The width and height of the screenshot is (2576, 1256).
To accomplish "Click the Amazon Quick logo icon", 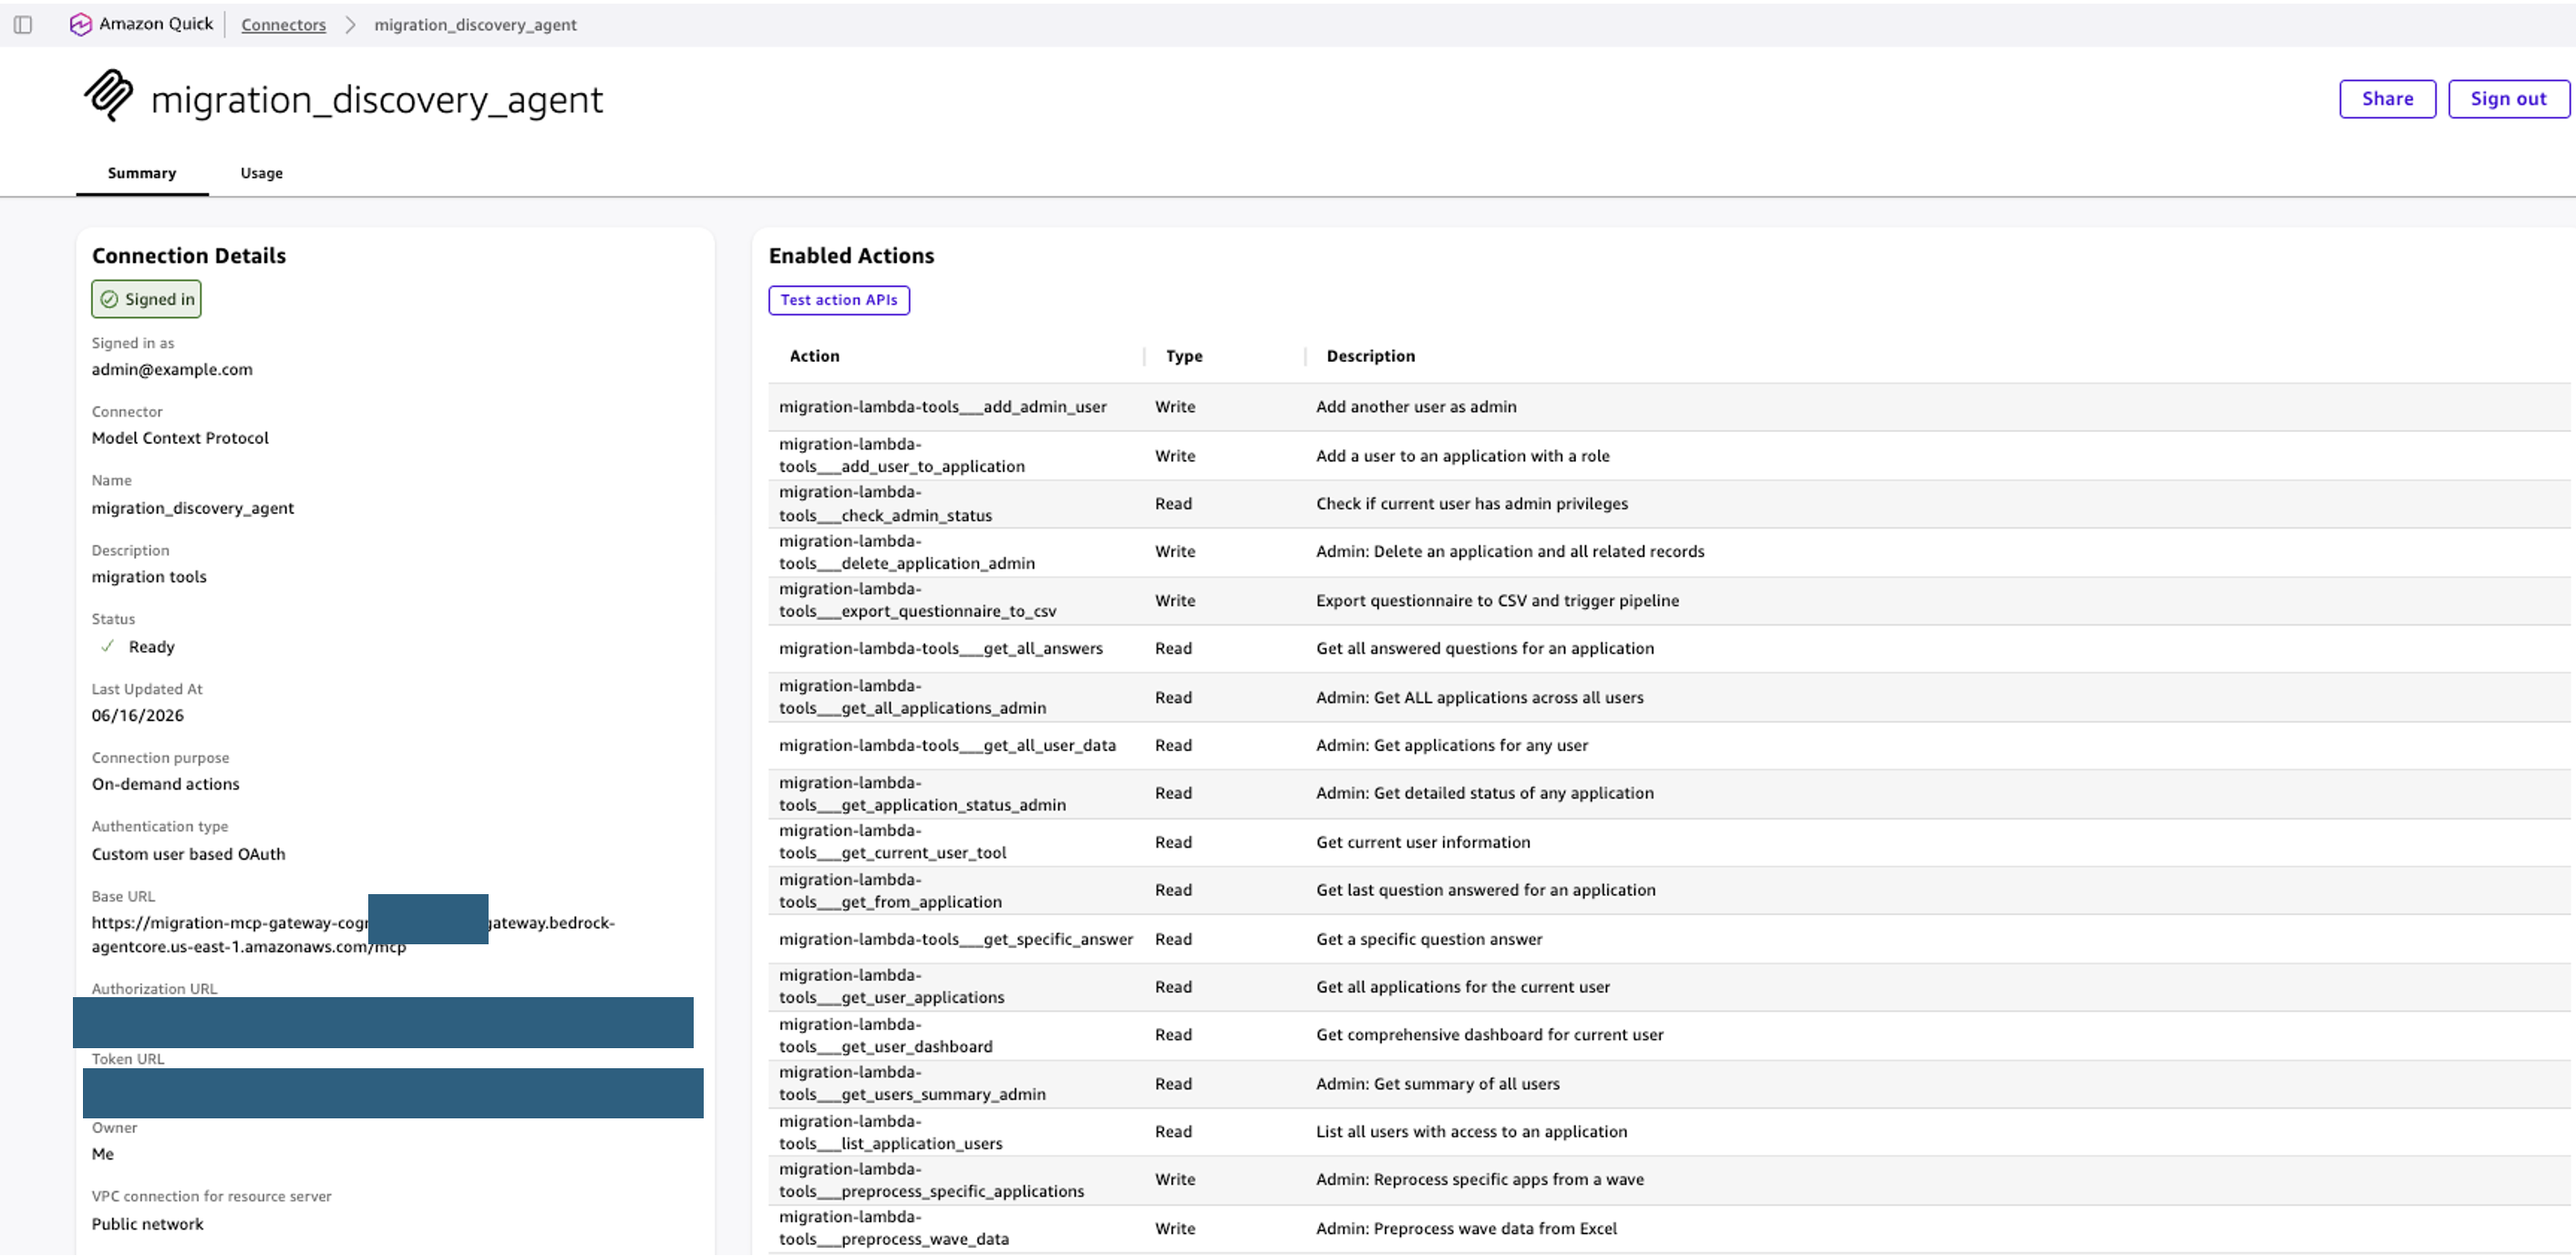I will click(81, 24).
